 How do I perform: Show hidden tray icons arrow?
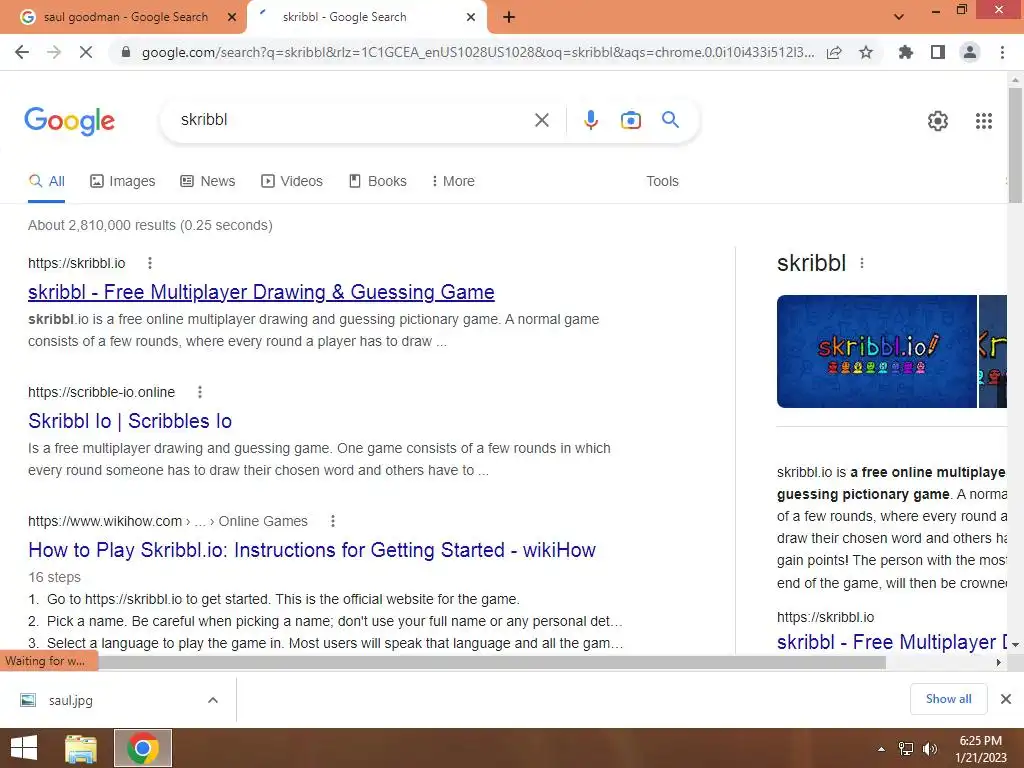click(x=882, y=749)
